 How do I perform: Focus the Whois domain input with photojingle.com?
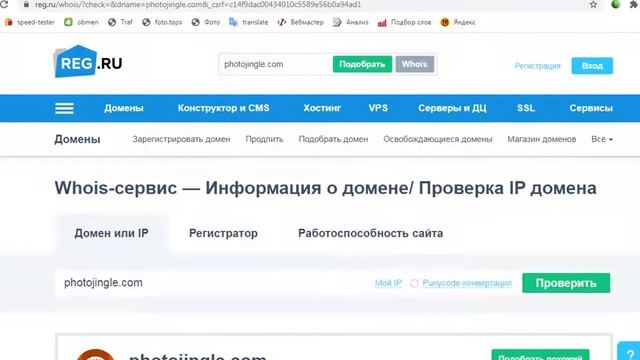[212, 283]
